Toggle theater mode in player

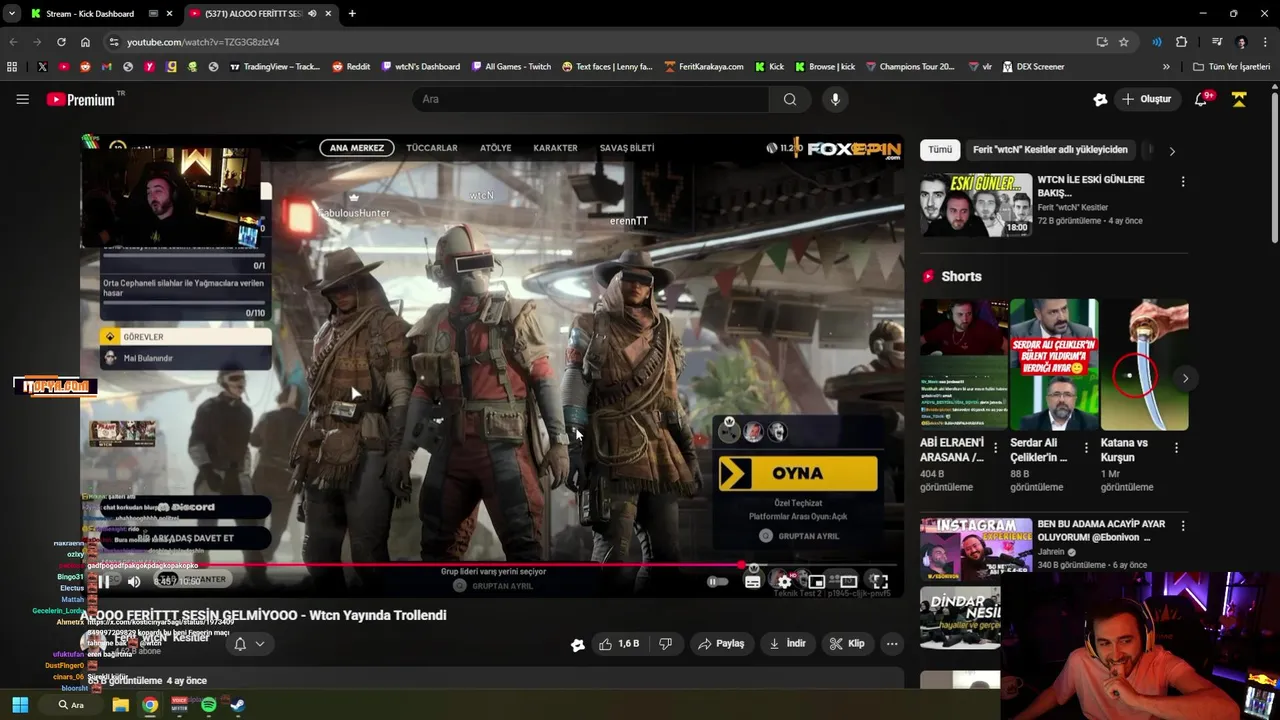tap(848, 581)
